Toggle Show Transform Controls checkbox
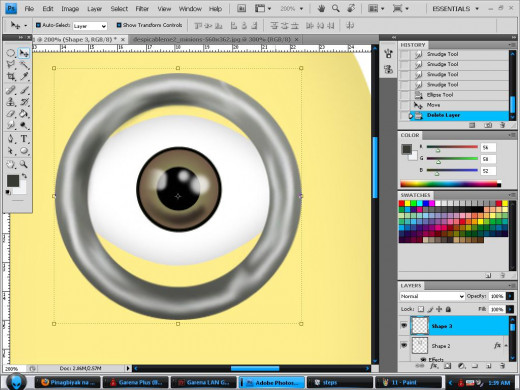520x390 pixels. click(119, 25)
